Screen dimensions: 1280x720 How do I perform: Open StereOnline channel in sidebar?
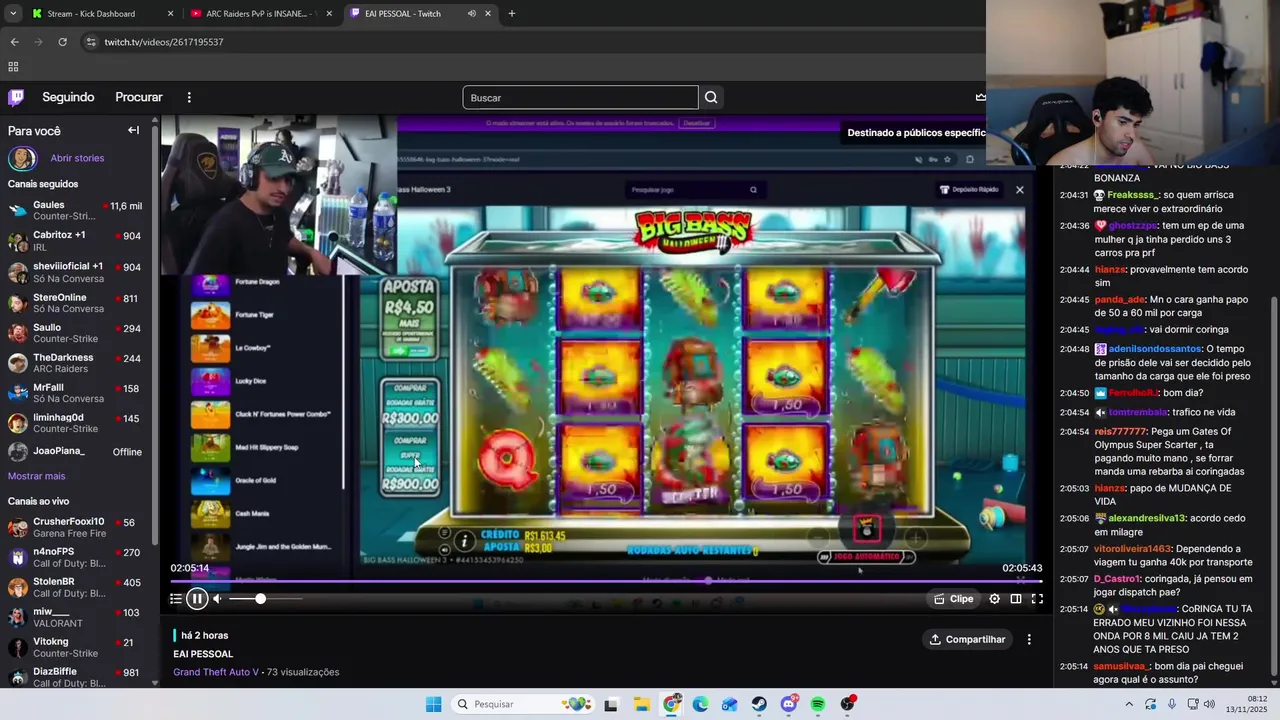coord(77,303)
